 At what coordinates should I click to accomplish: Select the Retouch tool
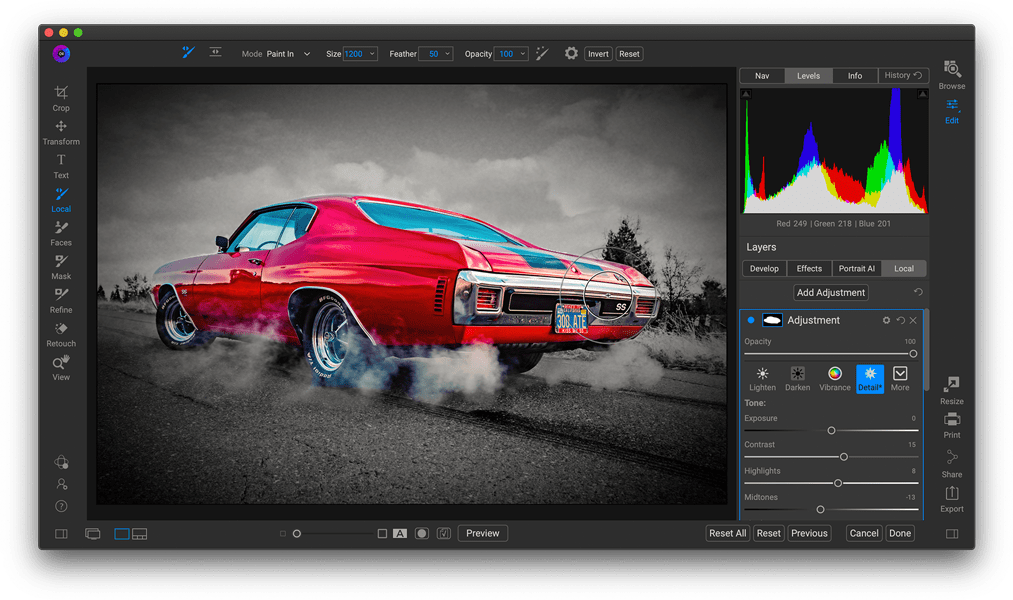click(61, 334)
